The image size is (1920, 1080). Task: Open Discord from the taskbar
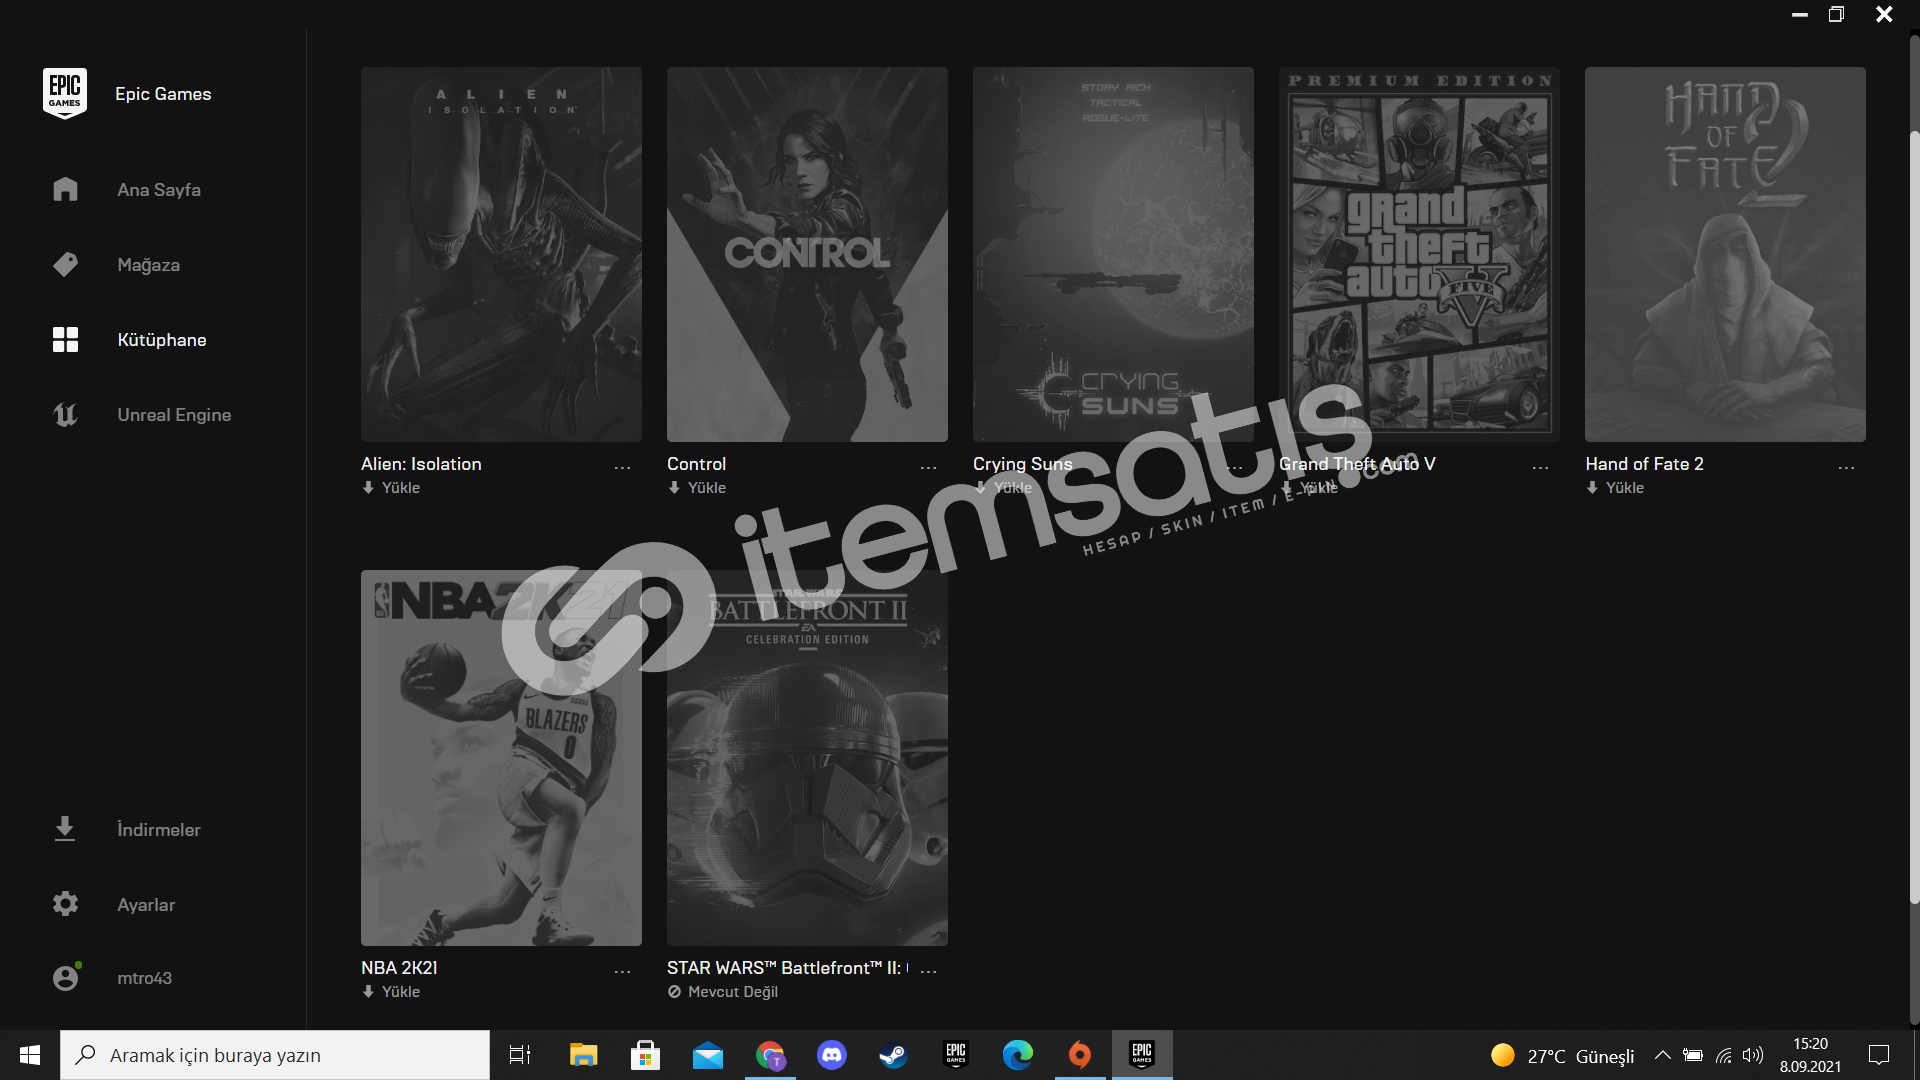click(832, 1055)
